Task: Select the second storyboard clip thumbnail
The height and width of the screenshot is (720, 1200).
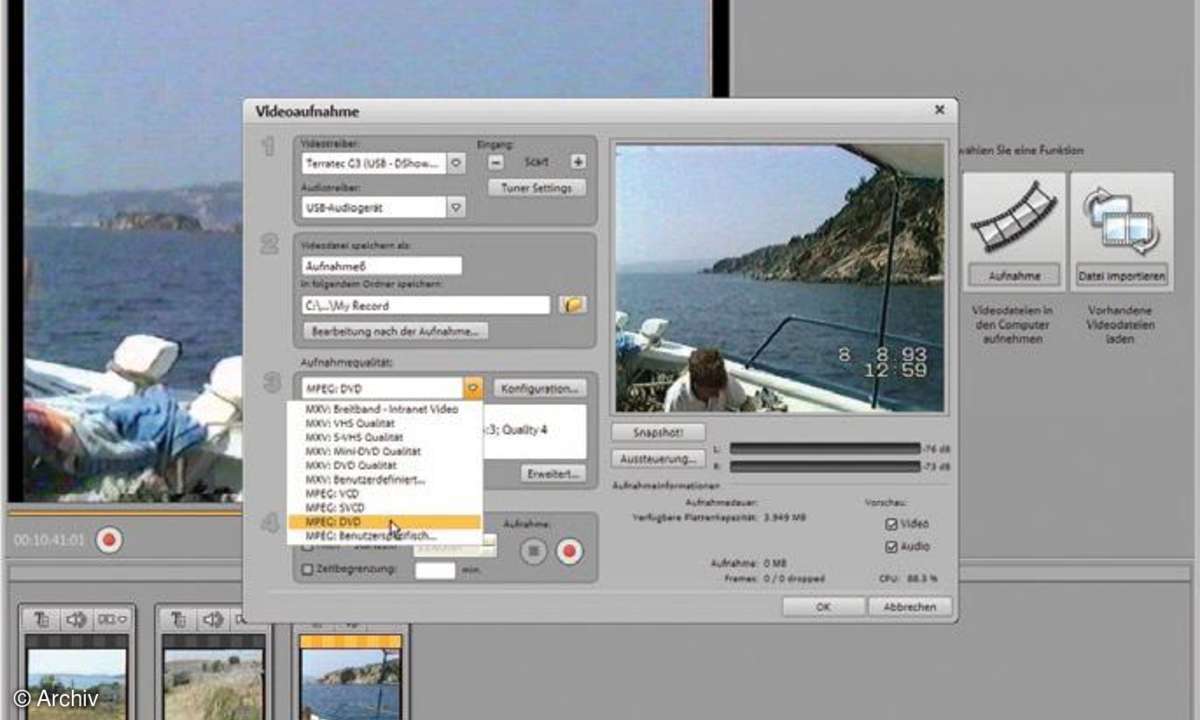Action: 213,682
